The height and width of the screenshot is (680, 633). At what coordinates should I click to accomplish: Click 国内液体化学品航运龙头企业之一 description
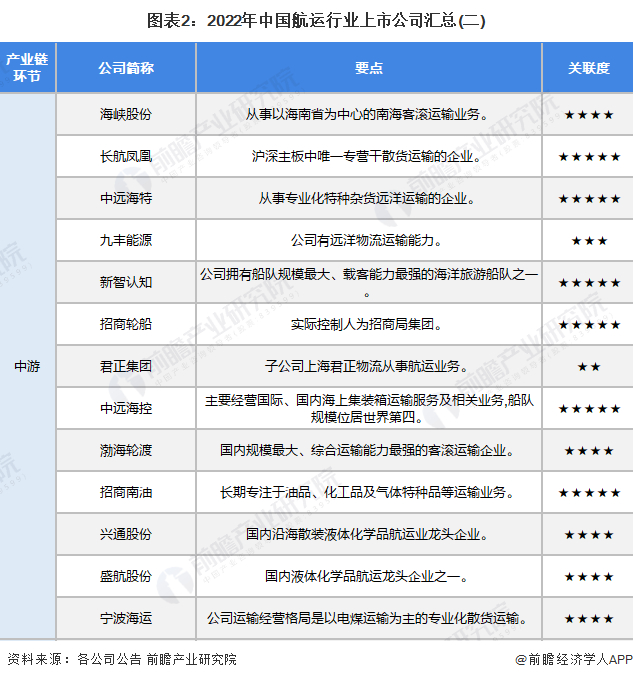(x=367, y=576)
